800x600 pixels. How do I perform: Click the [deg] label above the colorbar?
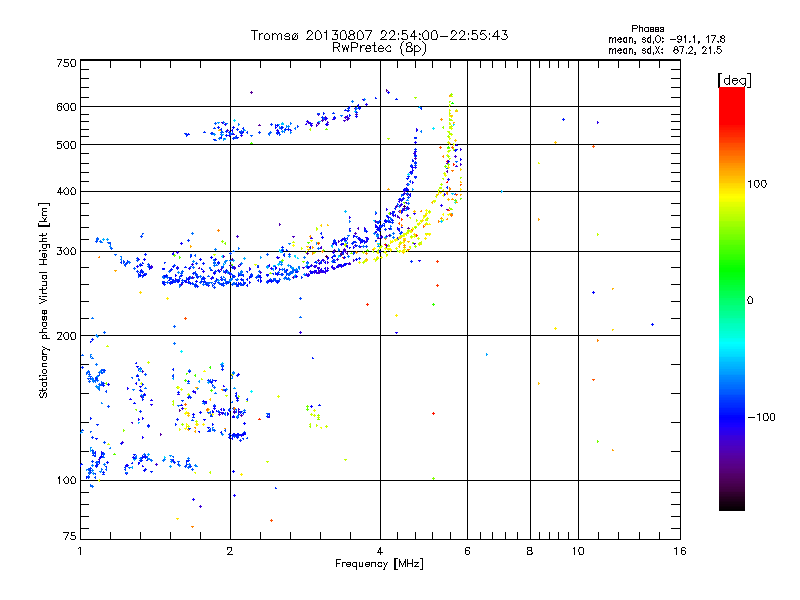pyautogui.click(x=734, y=80)
